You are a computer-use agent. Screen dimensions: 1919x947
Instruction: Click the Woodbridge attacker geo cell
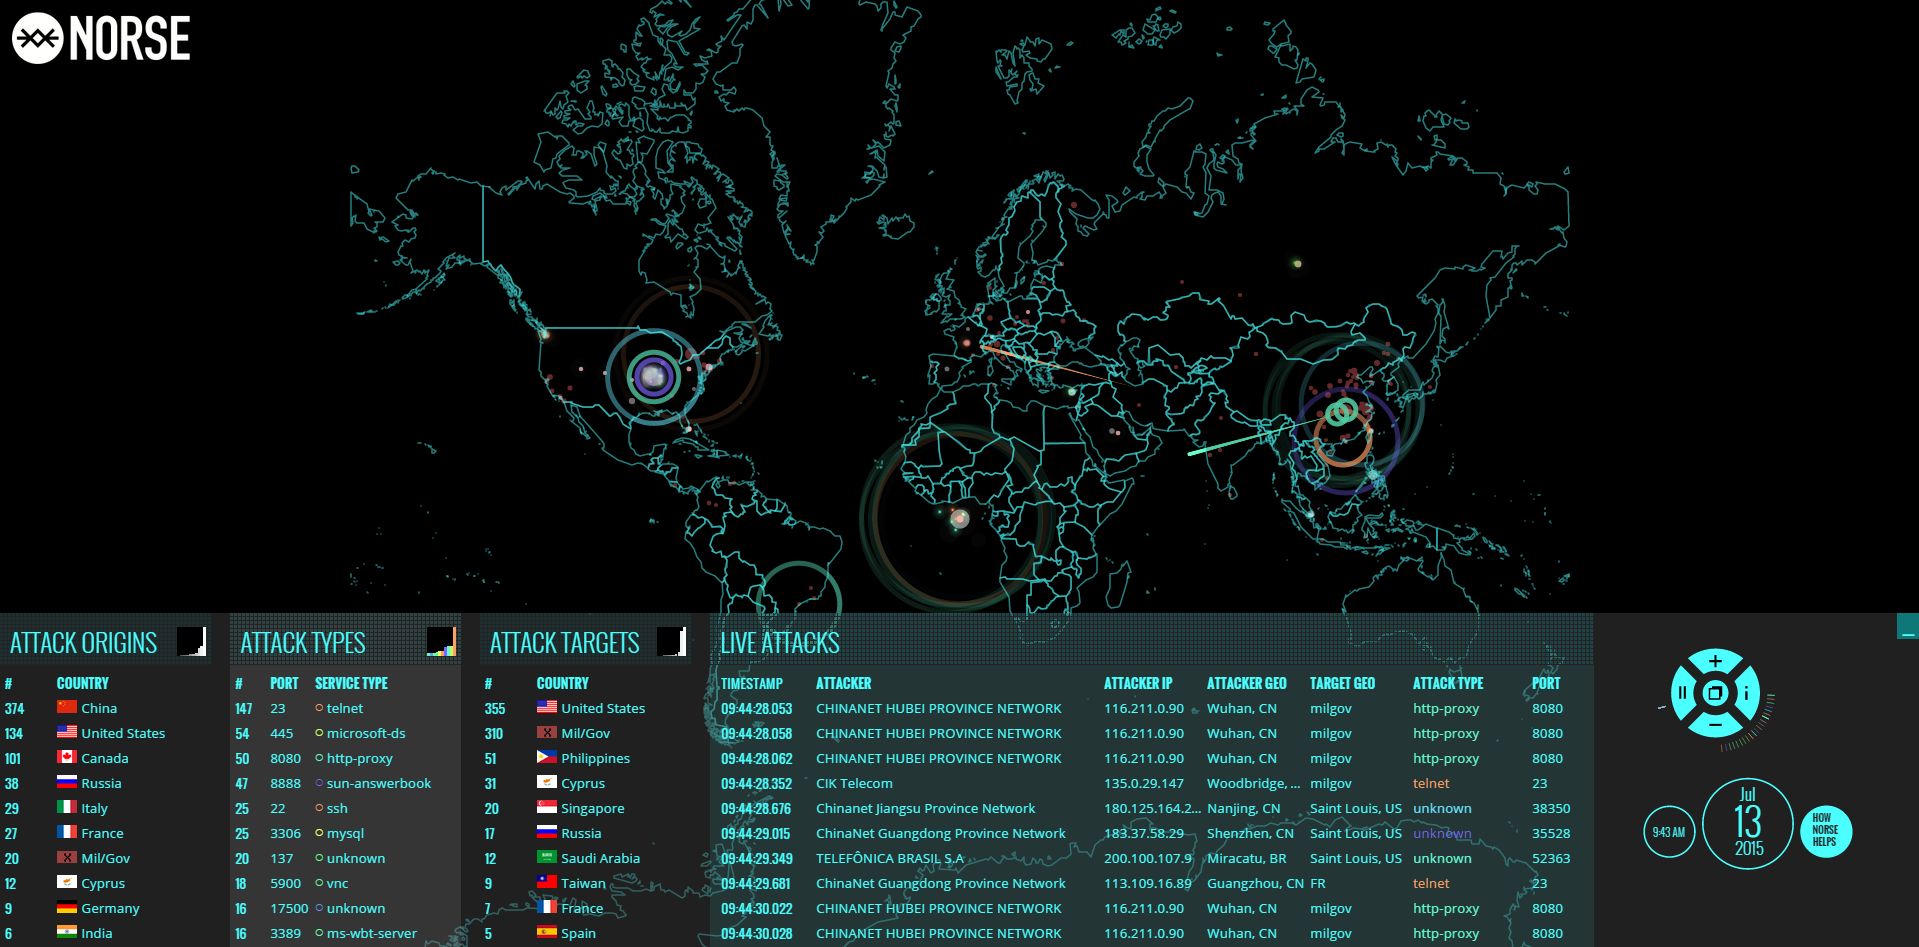(x=1254, y=783)
